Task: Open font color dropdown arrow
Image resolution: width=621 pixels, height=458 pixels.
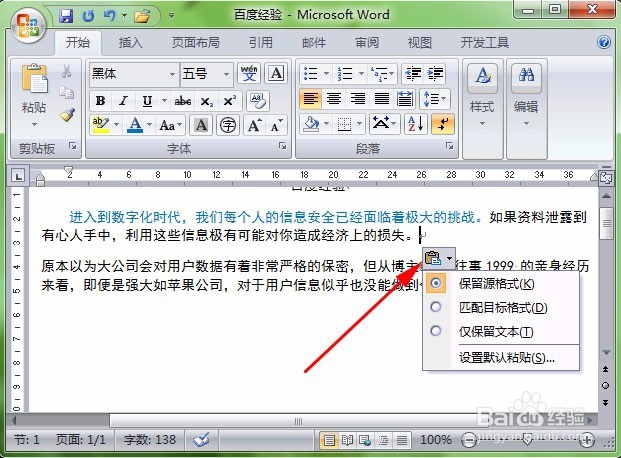Action: 150,125
